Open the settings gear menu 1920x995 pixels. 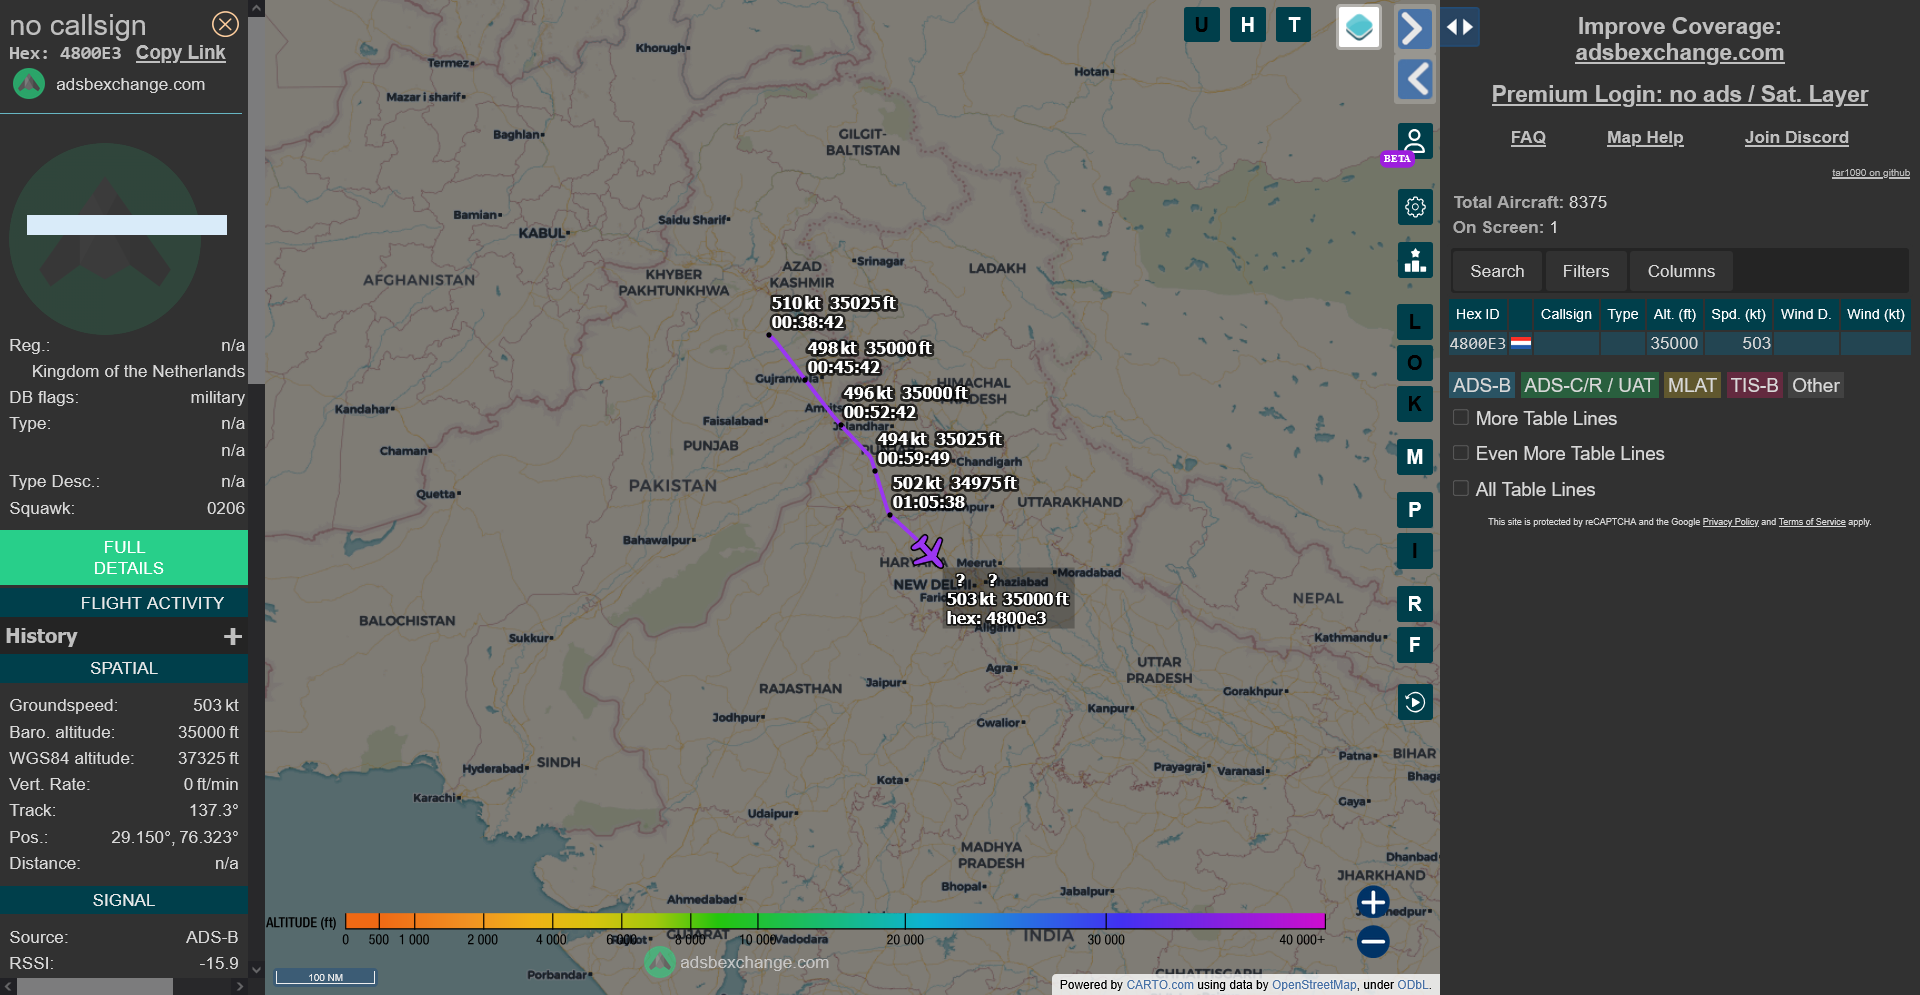(x=1414, y=207)
